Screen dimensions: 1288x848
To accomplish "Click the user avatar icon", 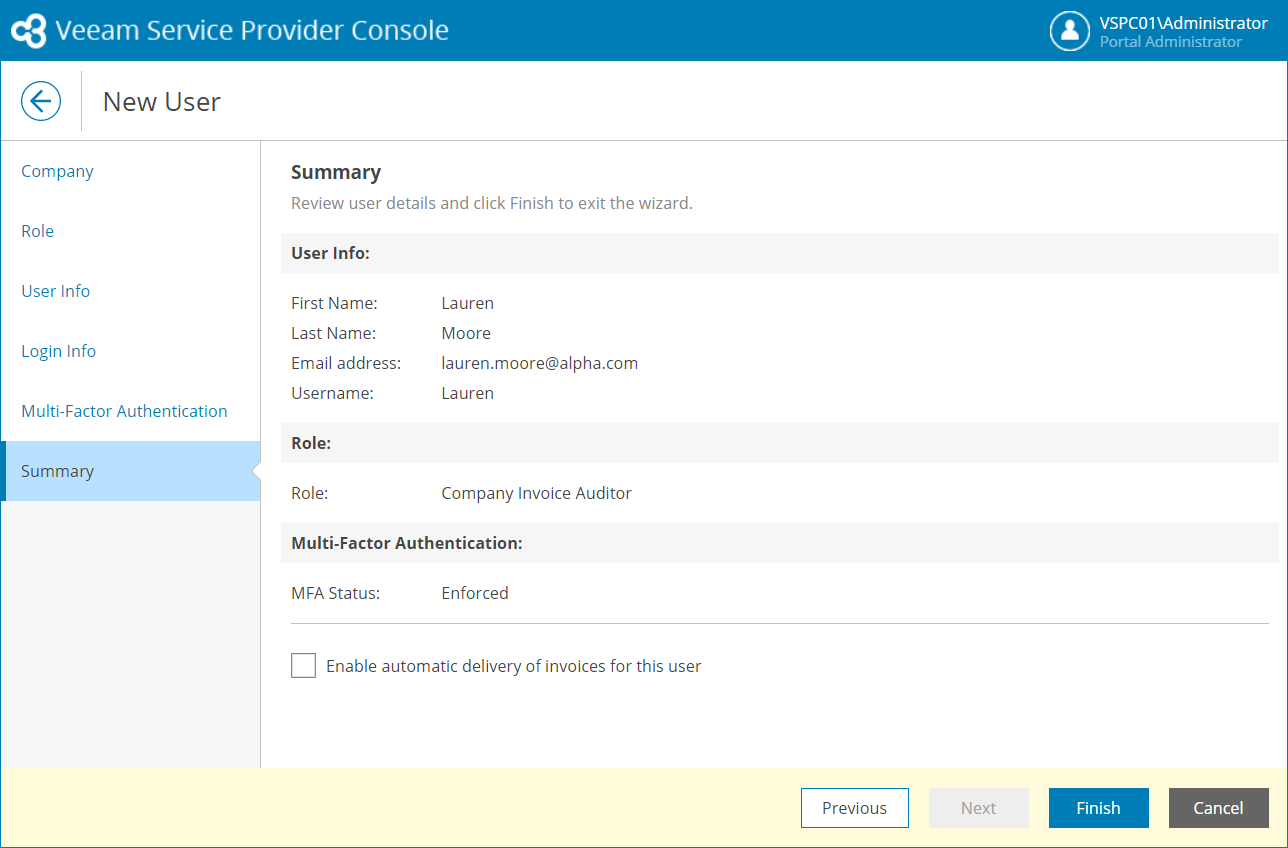I will coord(1069,31).
